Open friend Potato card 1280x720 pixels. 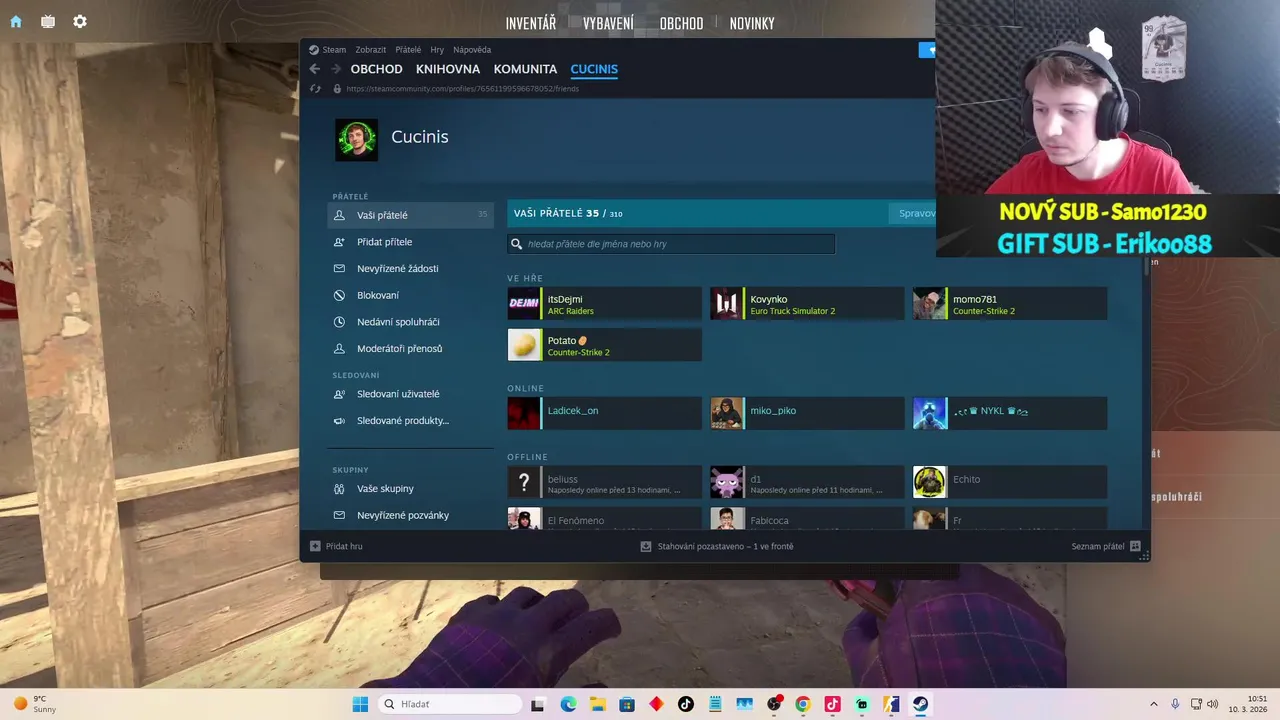604,345
